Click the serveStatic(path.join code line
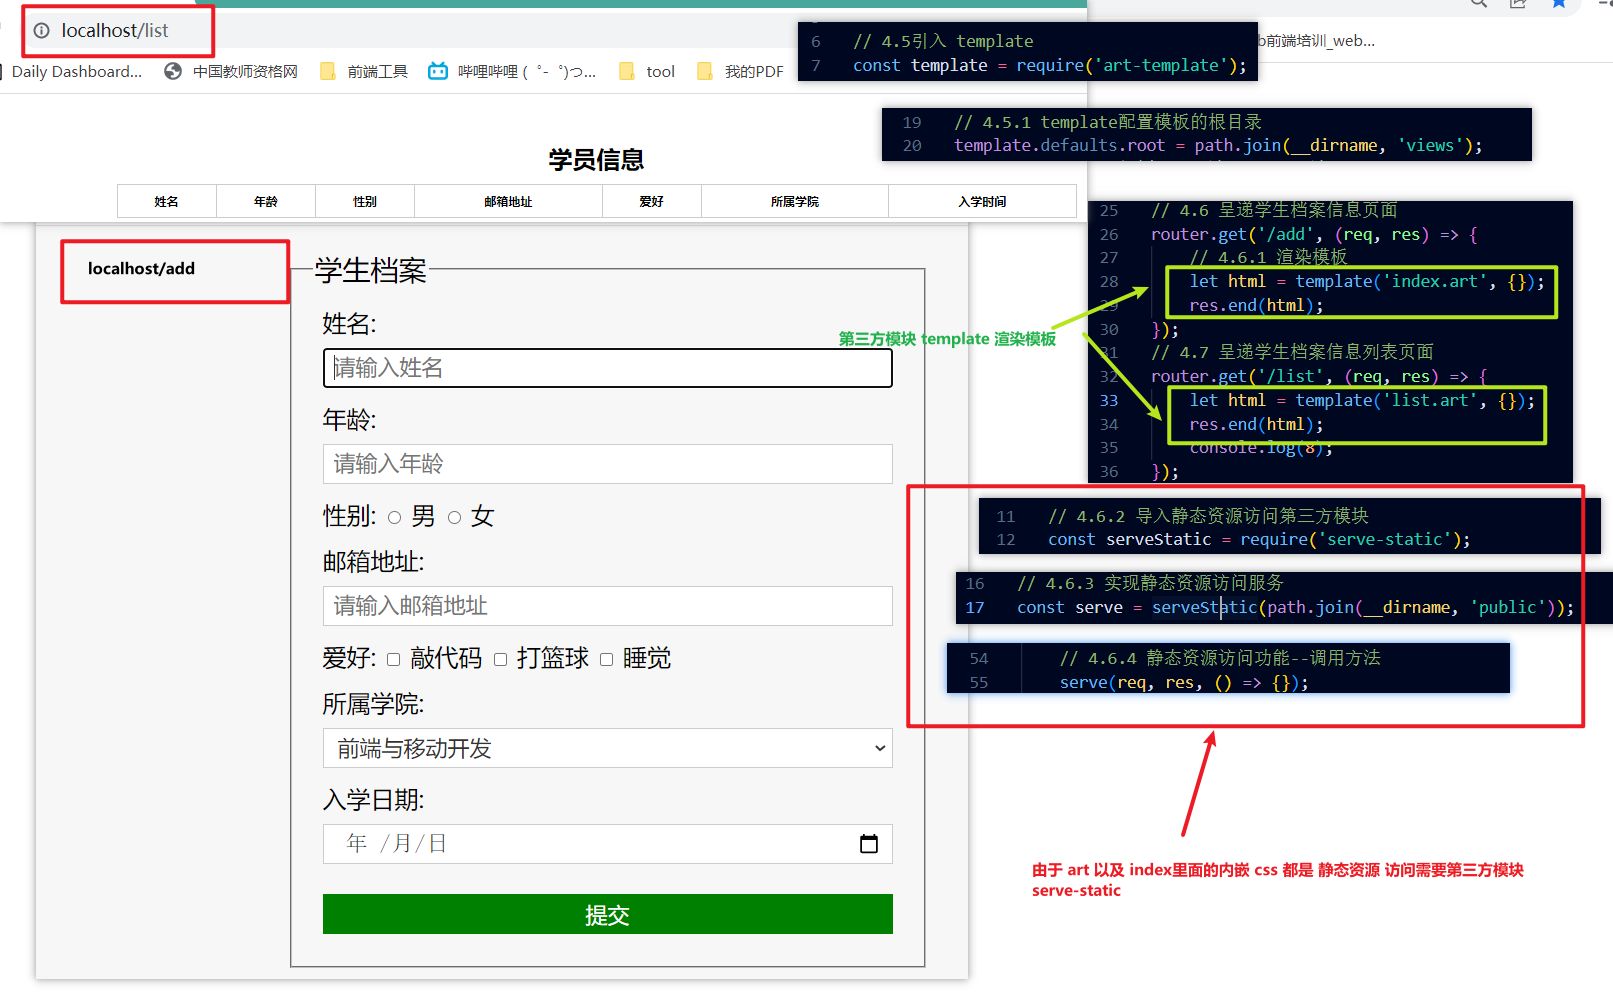Viewport: 1613px width, 992px height. click(1296, 607)
